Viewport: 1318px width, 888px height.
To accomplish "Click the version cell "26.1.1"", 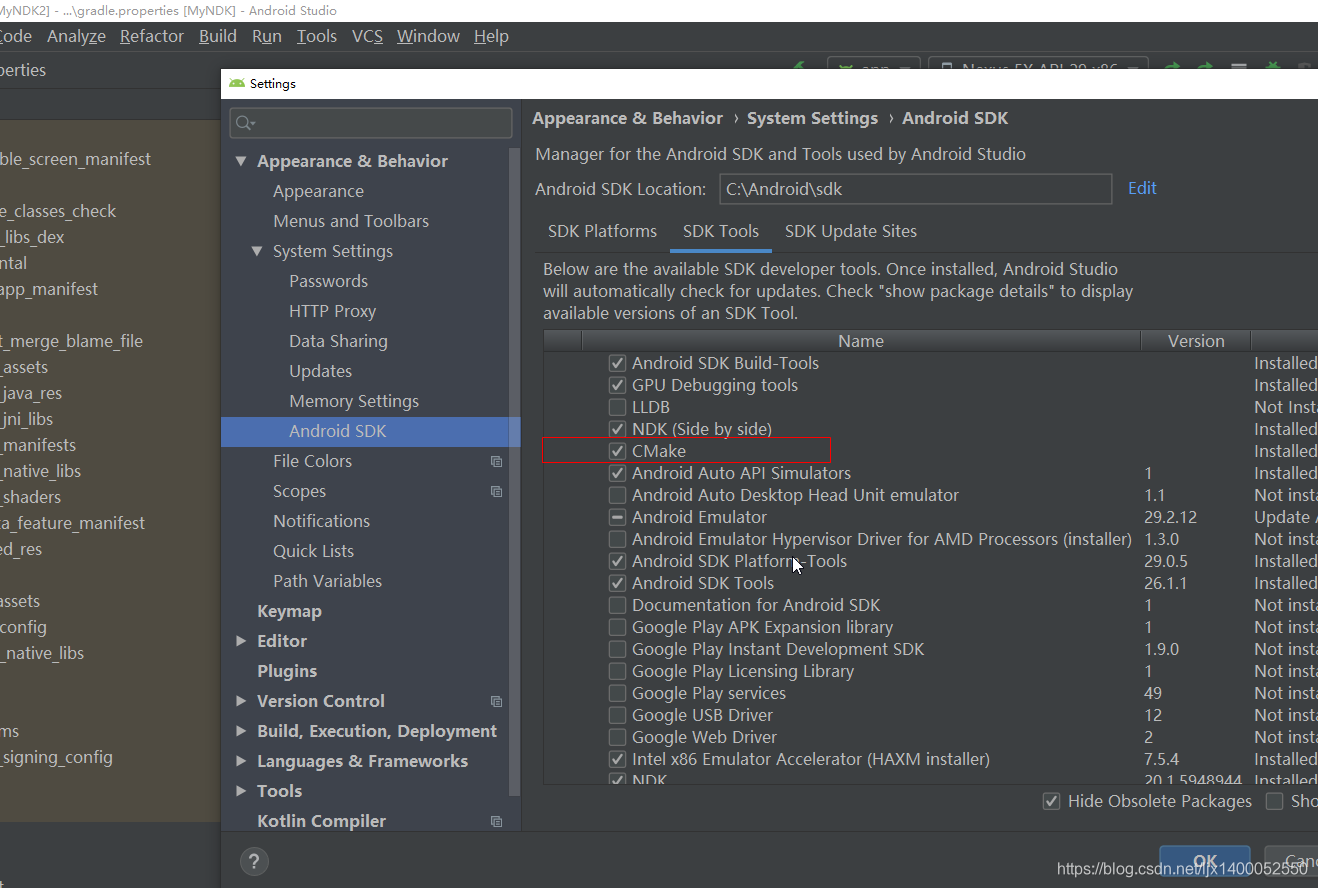I will (1165, 583).
